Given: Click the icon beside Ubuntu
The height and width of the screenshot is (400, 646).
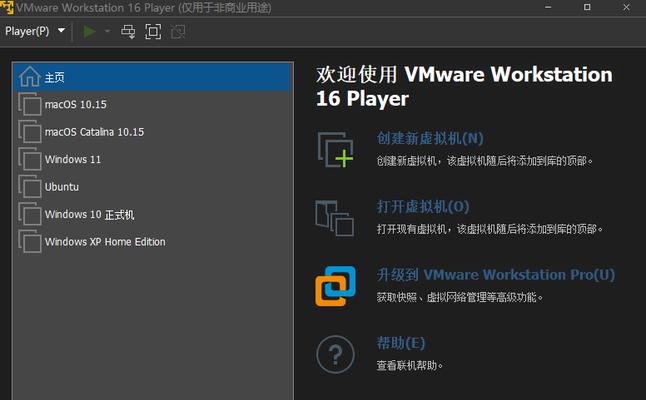Looking at the screenshot, I should click(30, 187).
